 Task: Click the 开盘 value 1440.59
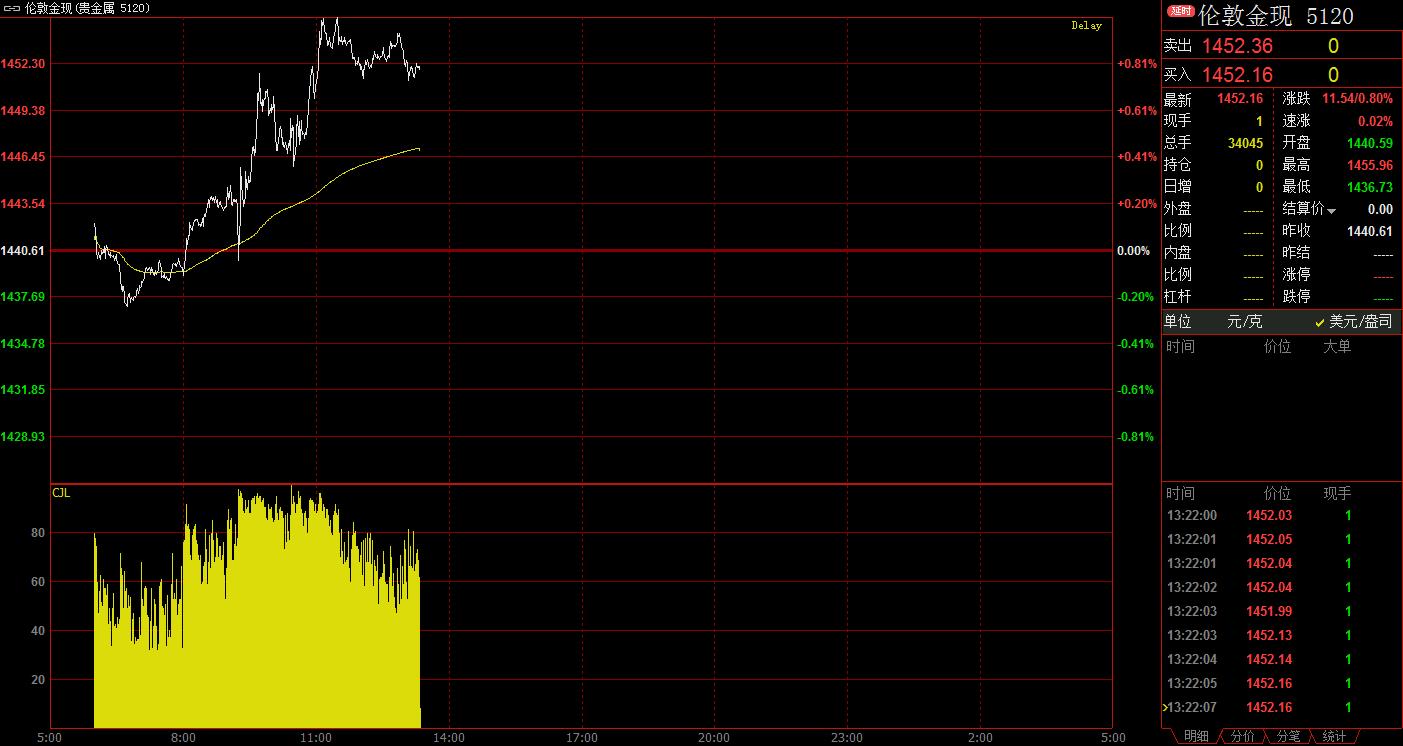click(1370, 143)
